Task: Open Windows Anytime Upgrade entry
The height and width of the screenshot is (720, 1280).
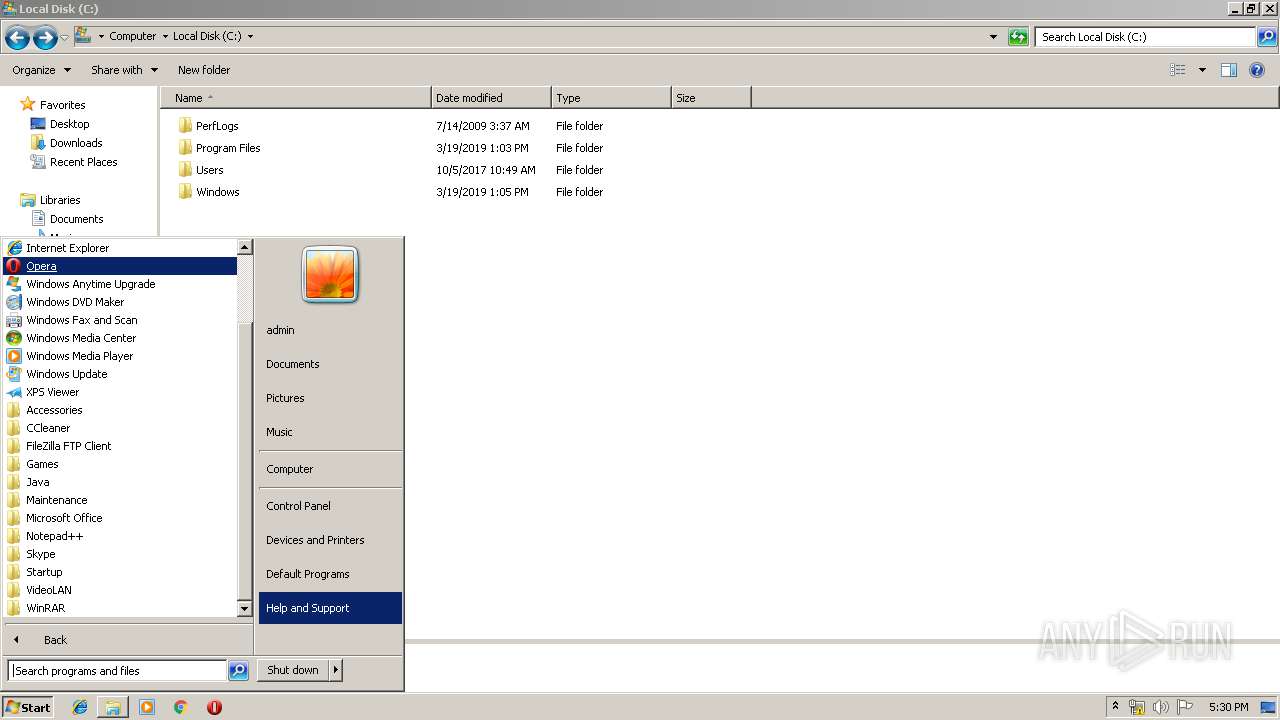Action: pos(120,284)
